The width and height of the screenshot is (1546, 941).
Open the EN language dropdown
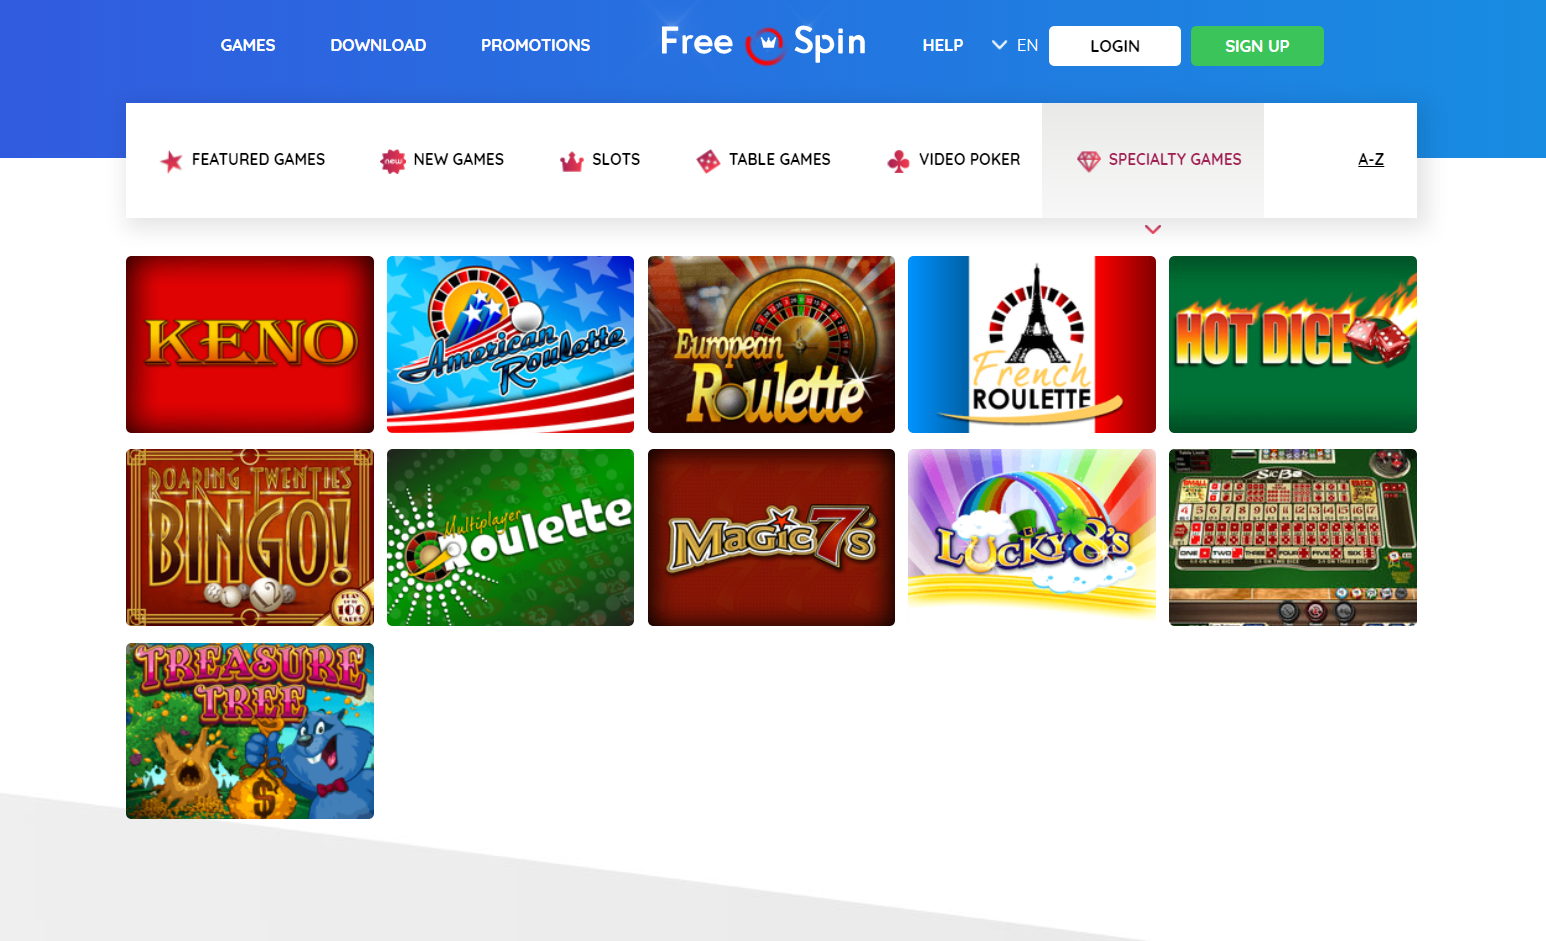coord(1015,45)
